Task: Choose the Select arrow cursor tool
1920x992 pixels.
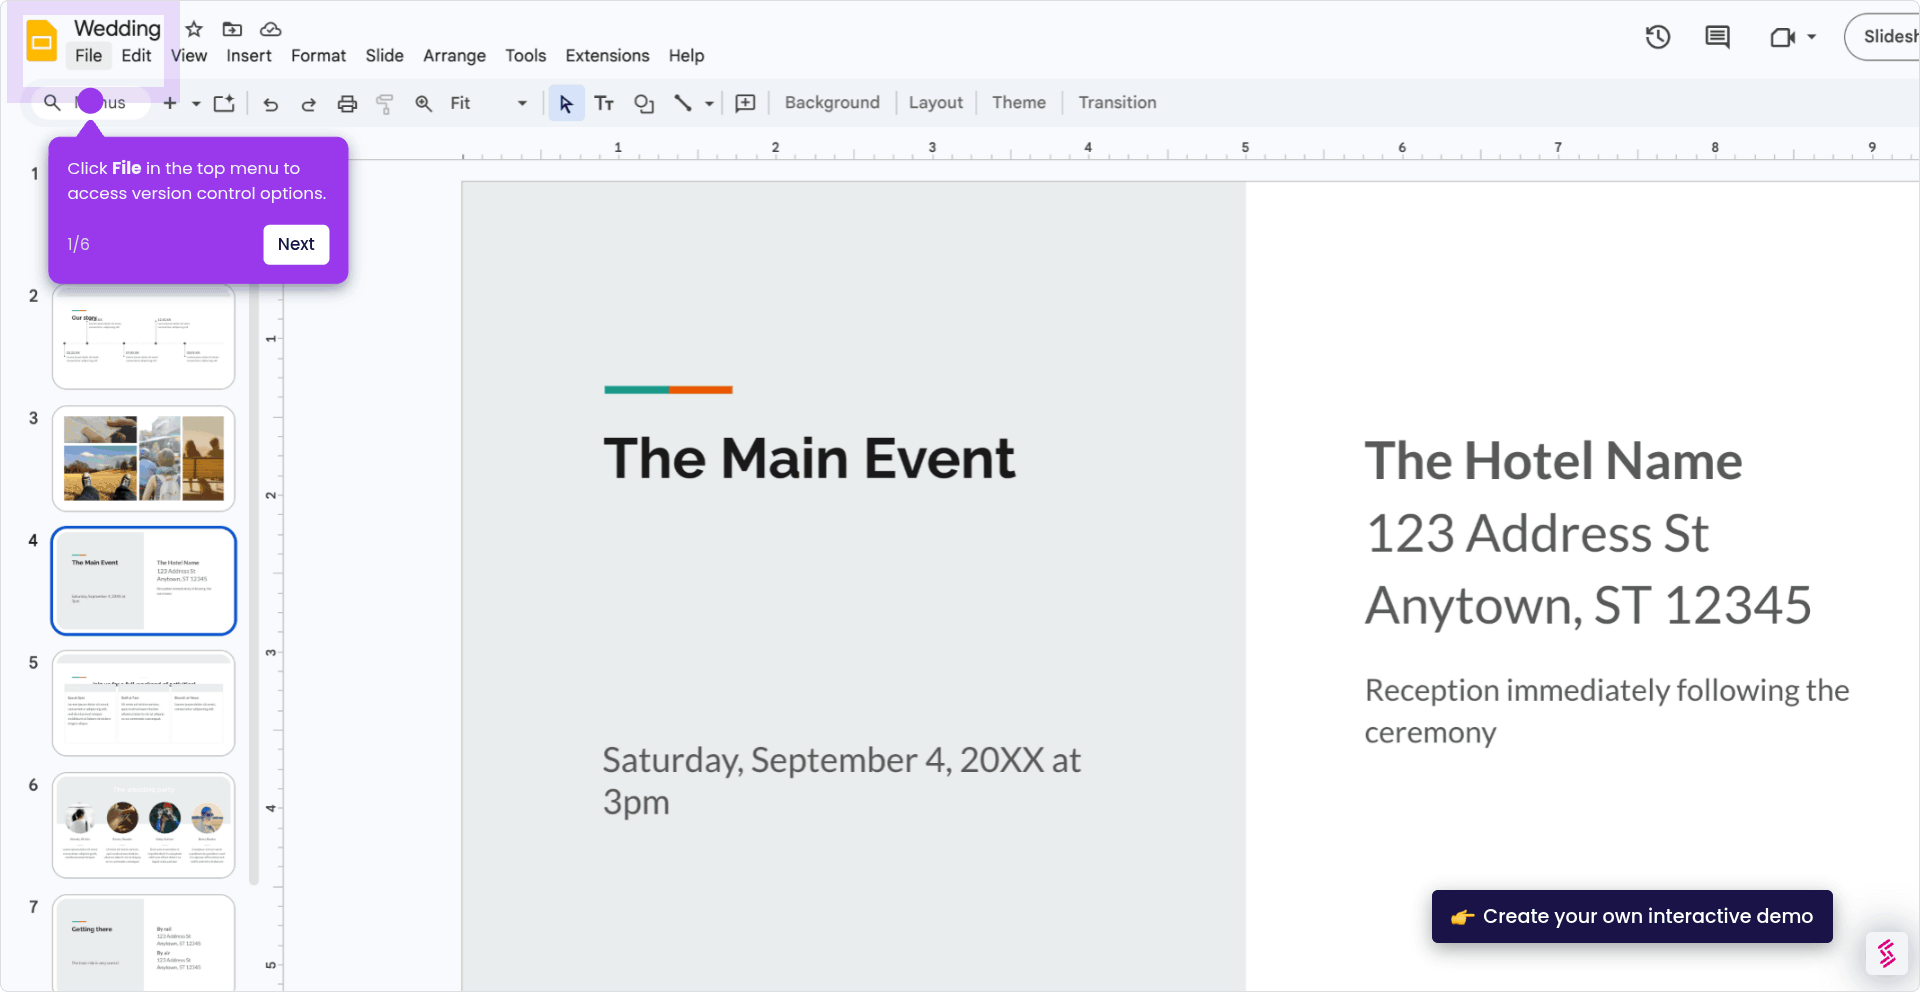Action: coord(566,103)
